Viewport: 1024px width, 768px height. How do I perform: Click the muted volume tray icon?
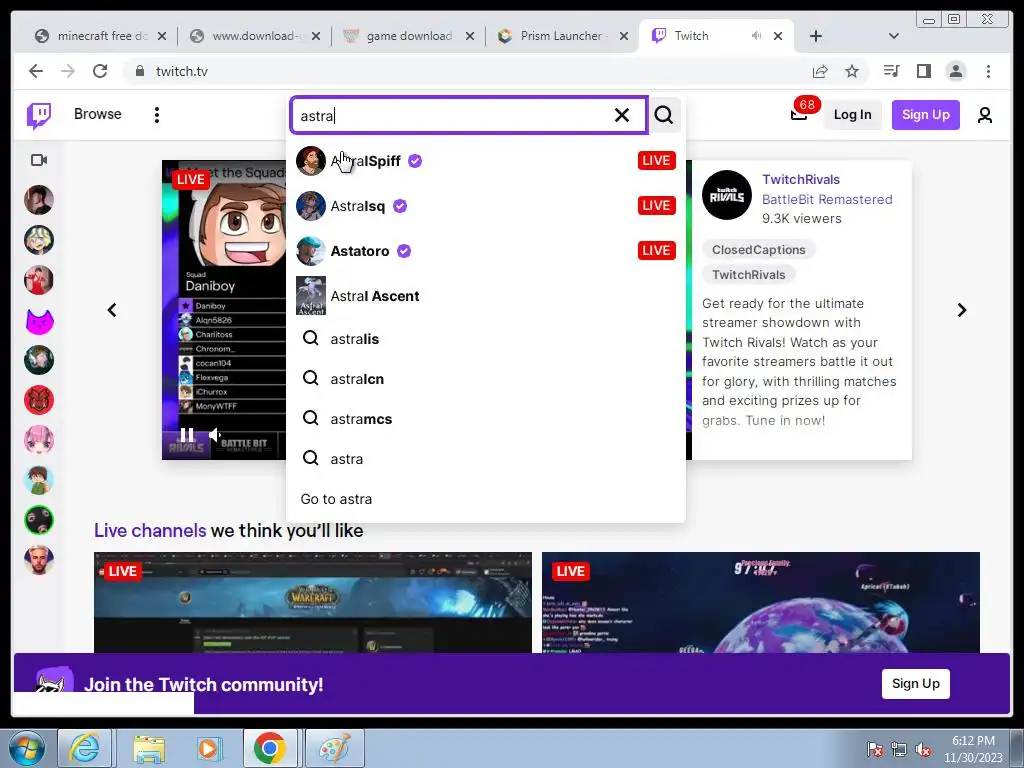coord(923,749)
